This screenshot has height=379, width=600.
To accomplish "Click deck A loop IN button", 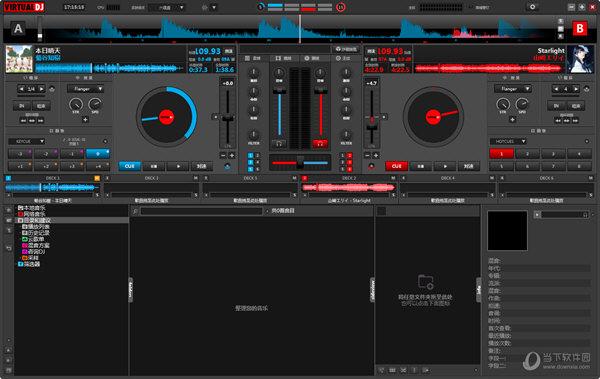I will 22,106.
